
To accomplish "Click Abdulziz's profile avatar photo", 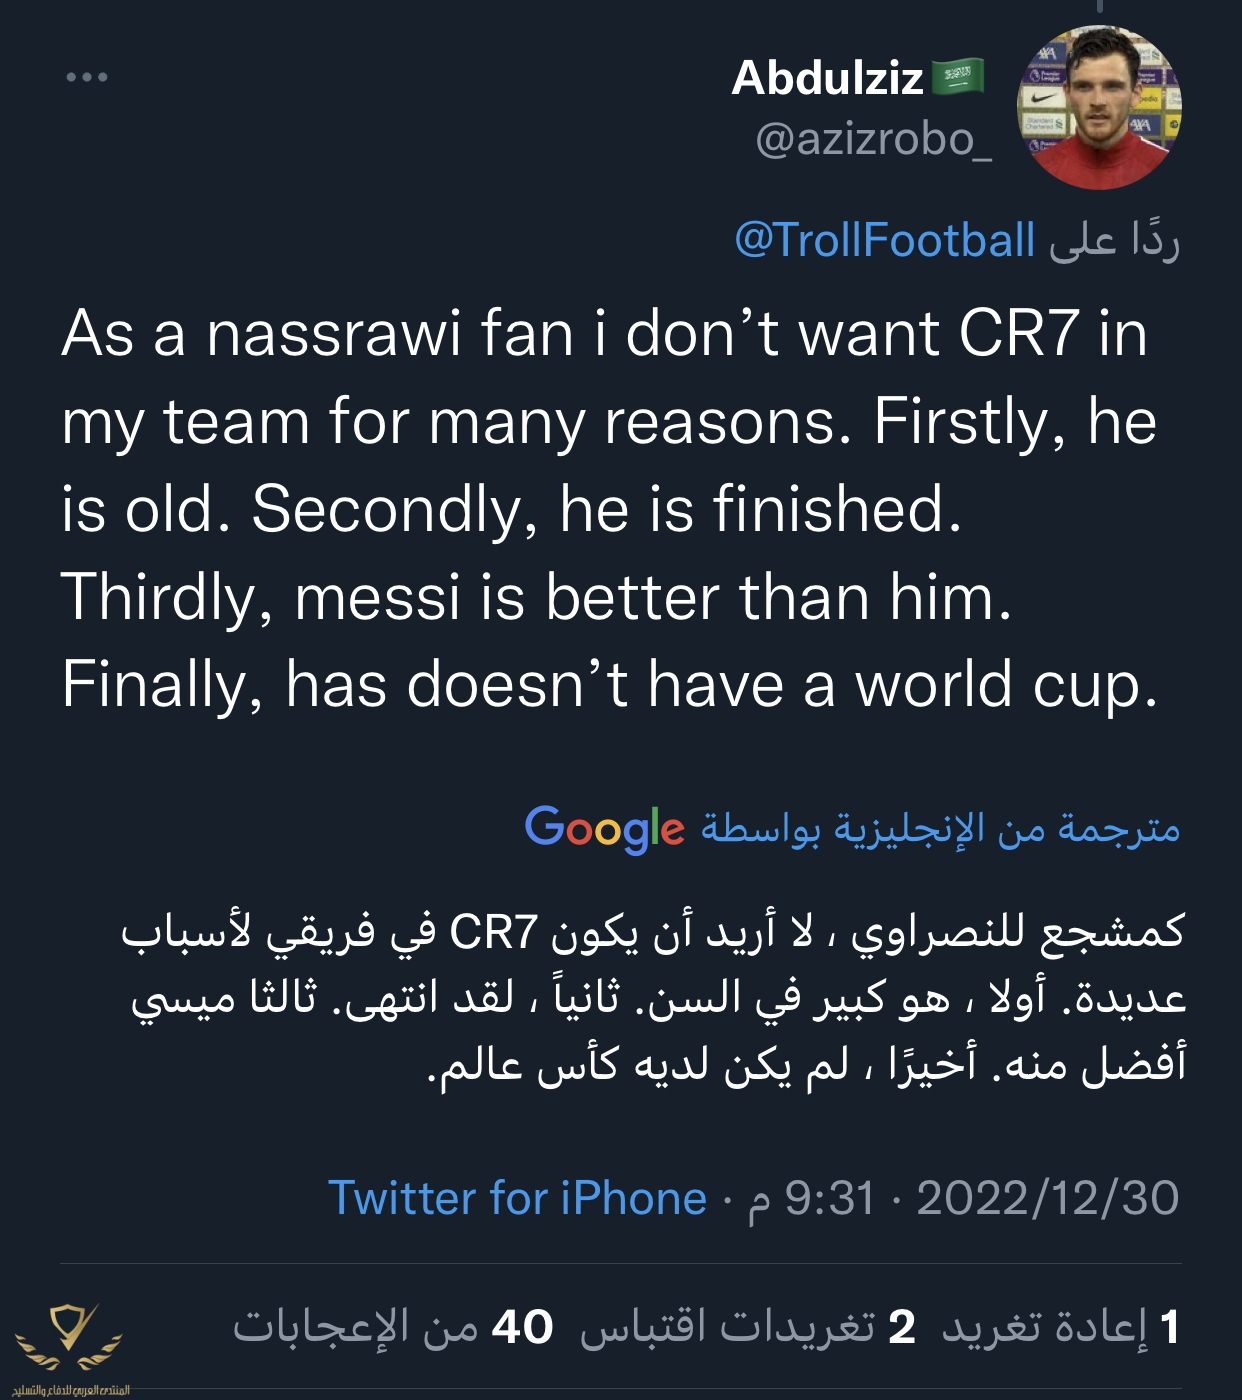I will [x=1099, y=108].
